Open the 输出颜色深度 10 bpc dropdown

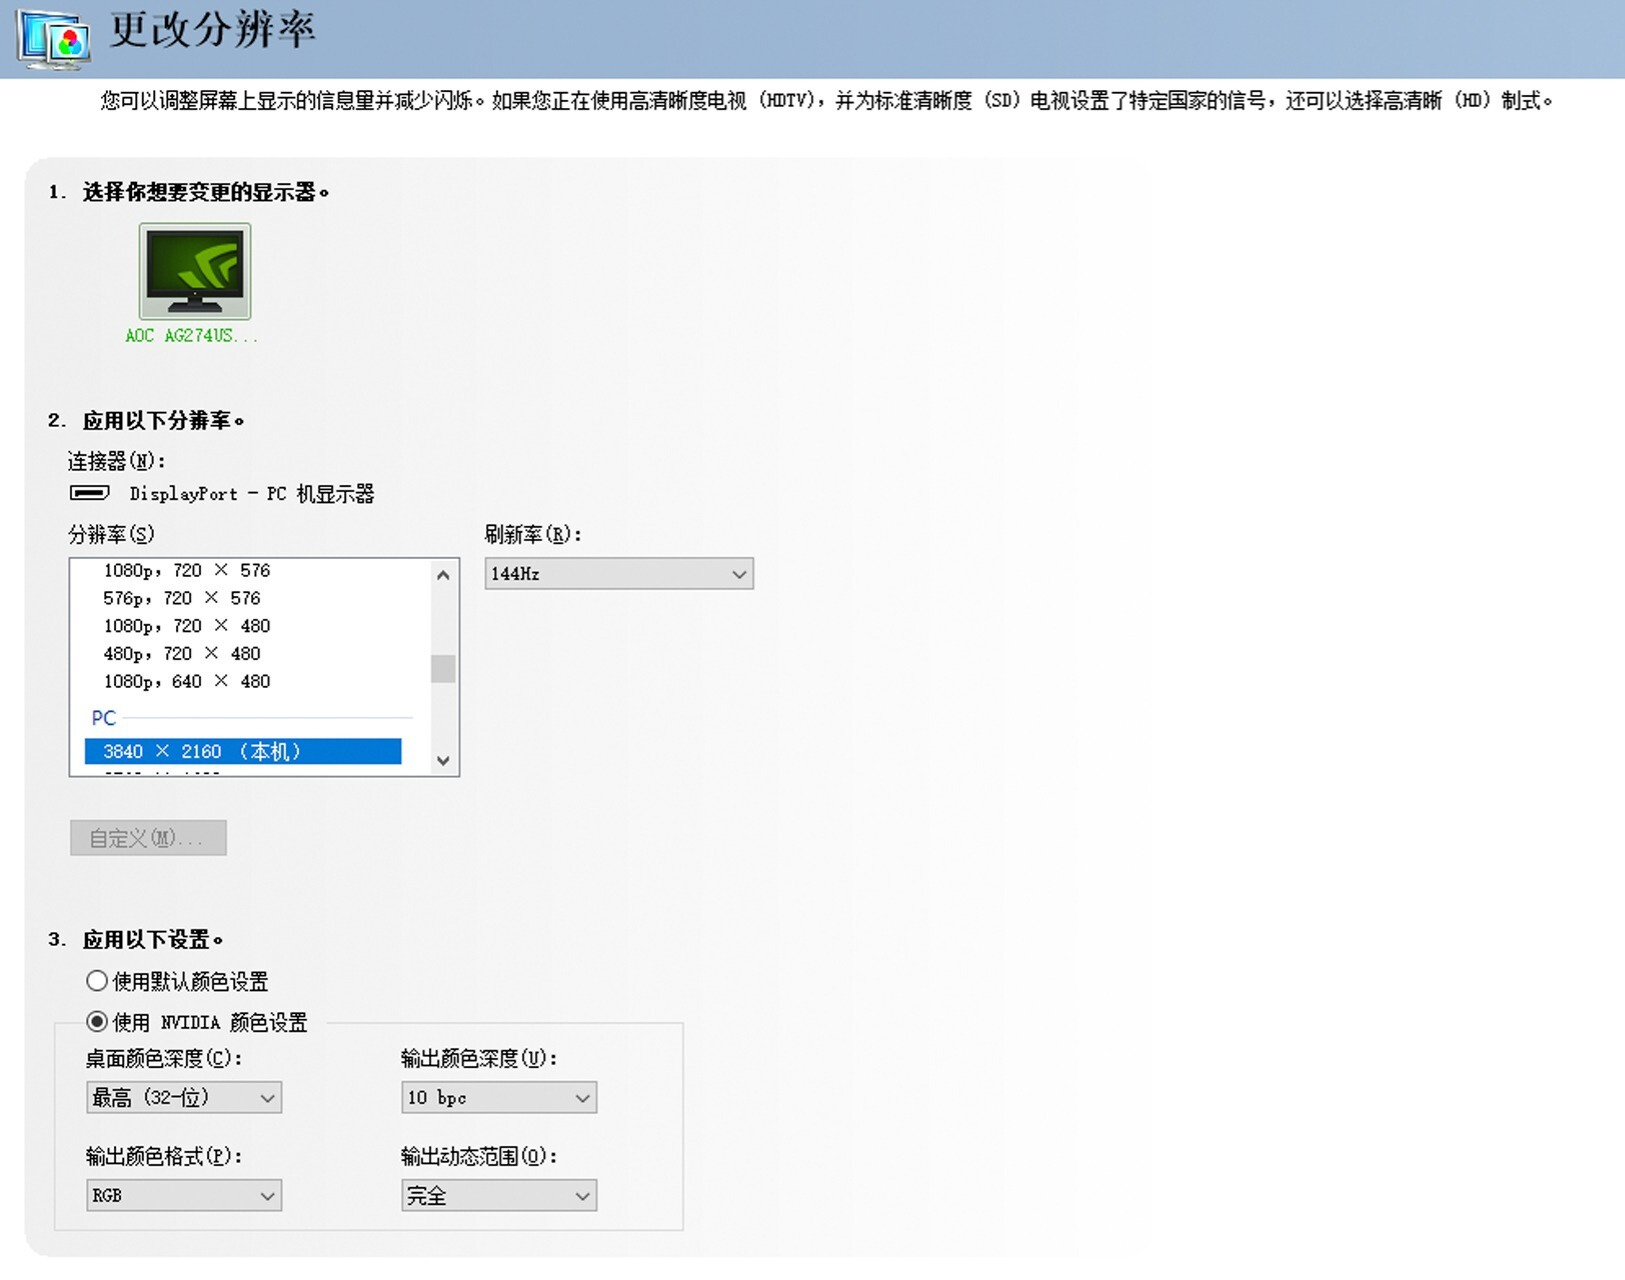point(498,1097)
